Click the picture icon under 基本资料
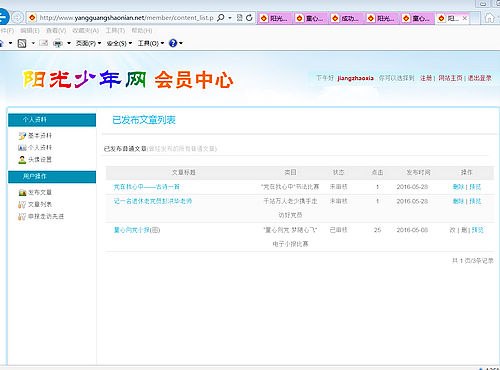This screenshot has width=500, height=370. pos(22,148)
